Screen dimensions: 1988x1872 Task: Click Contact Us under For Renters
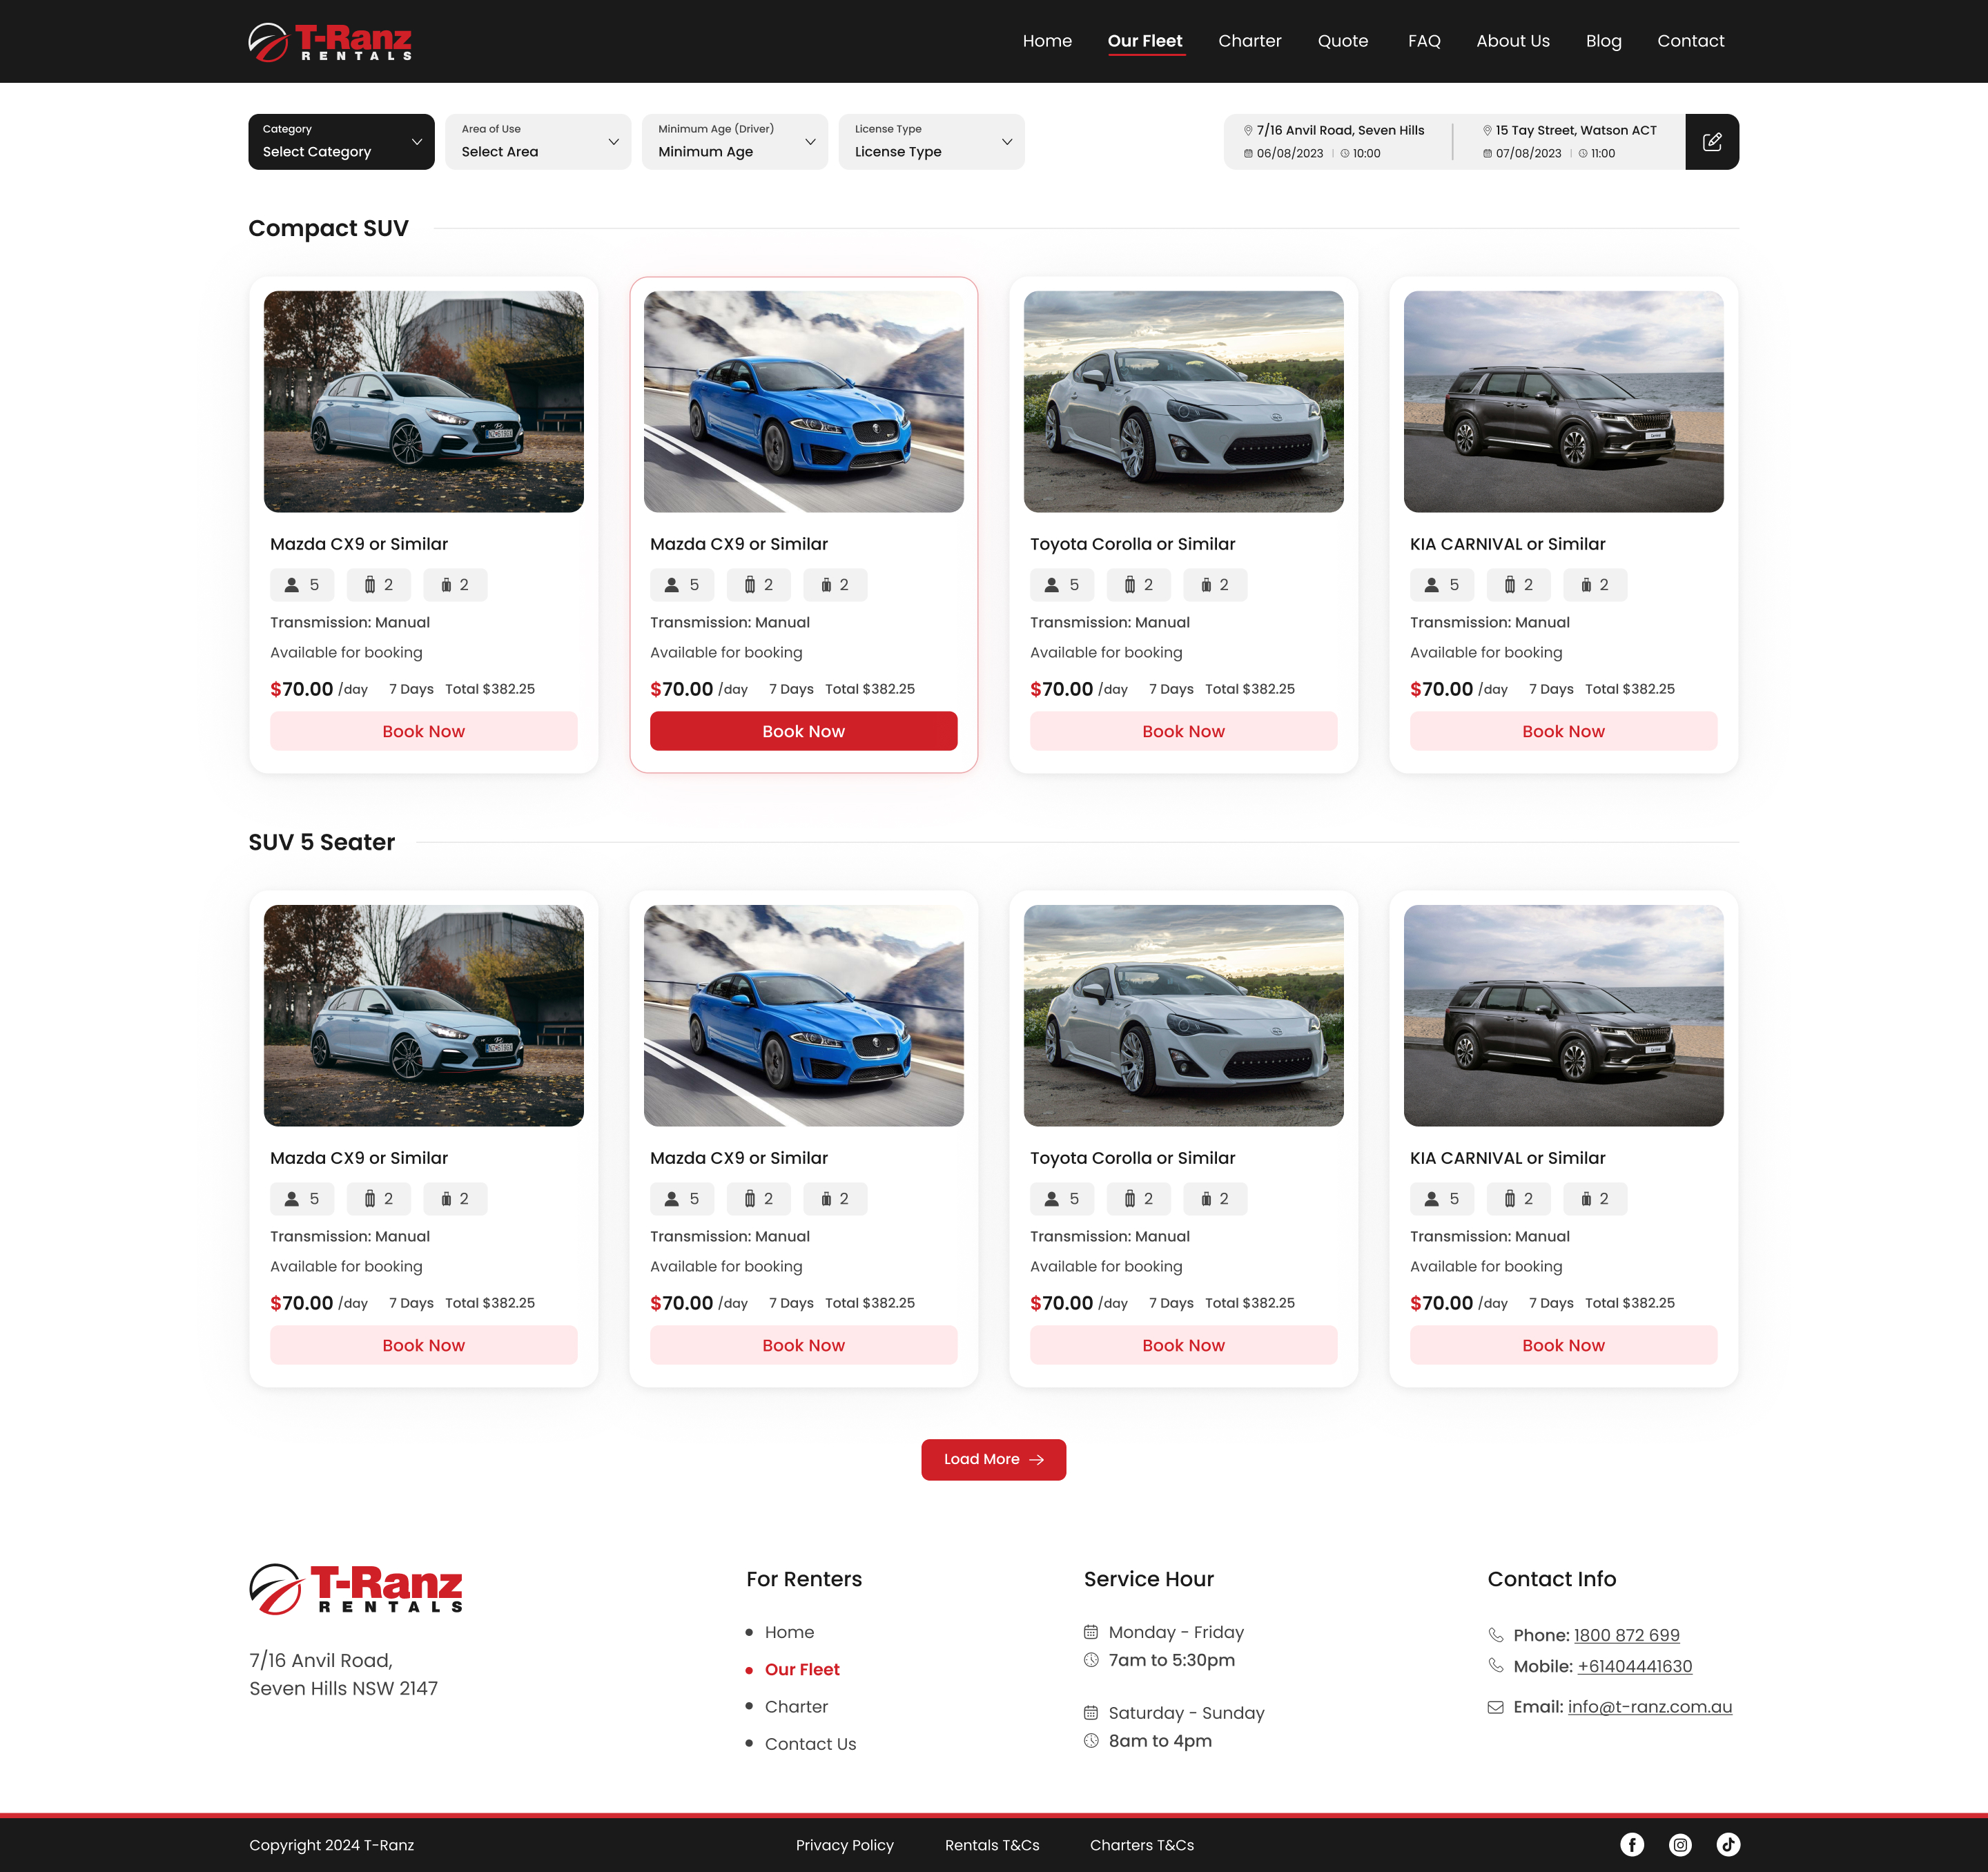(x=810, y=1744)
